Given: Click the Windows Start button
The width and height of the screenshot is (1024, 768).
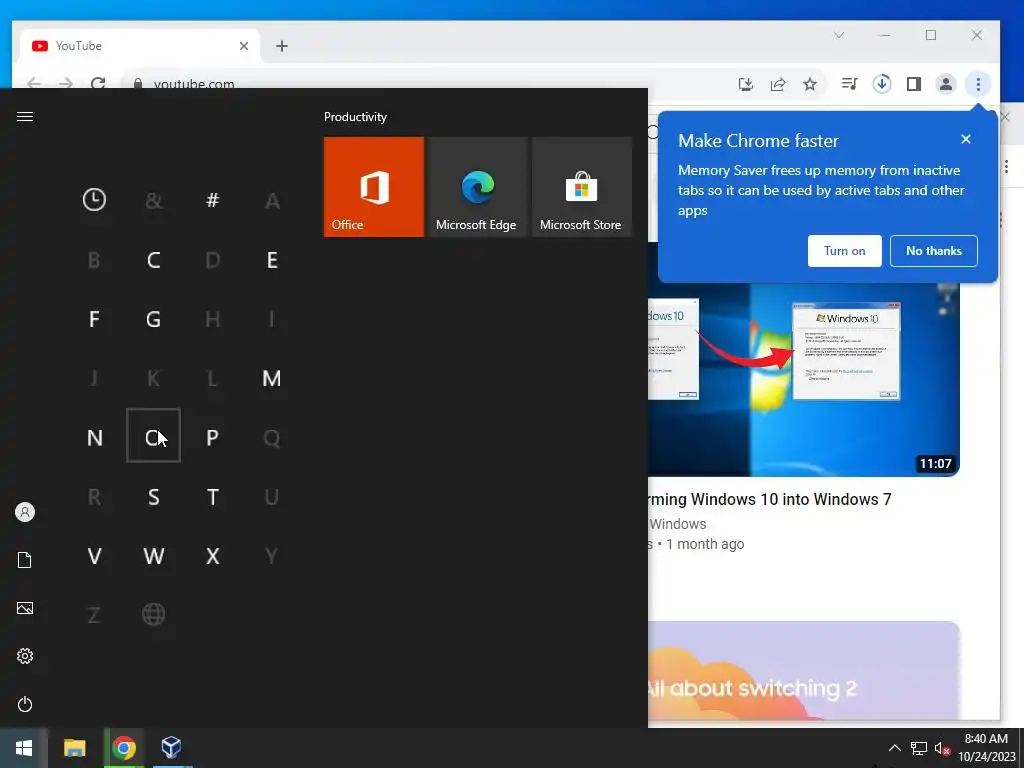Looking at the screenshot, I should tap(24, 748).
